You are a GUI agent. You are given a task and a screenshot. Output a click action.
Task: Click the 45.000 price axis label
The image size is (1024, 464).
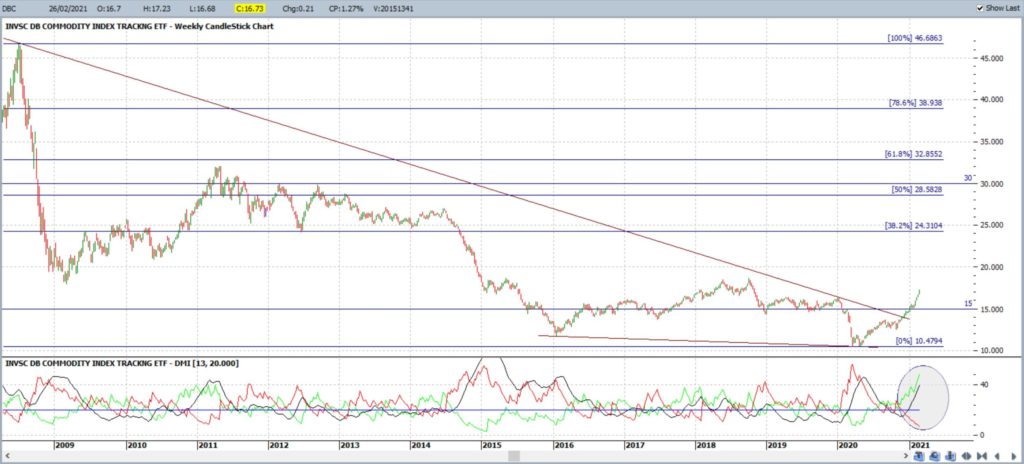tap(991, 58)
